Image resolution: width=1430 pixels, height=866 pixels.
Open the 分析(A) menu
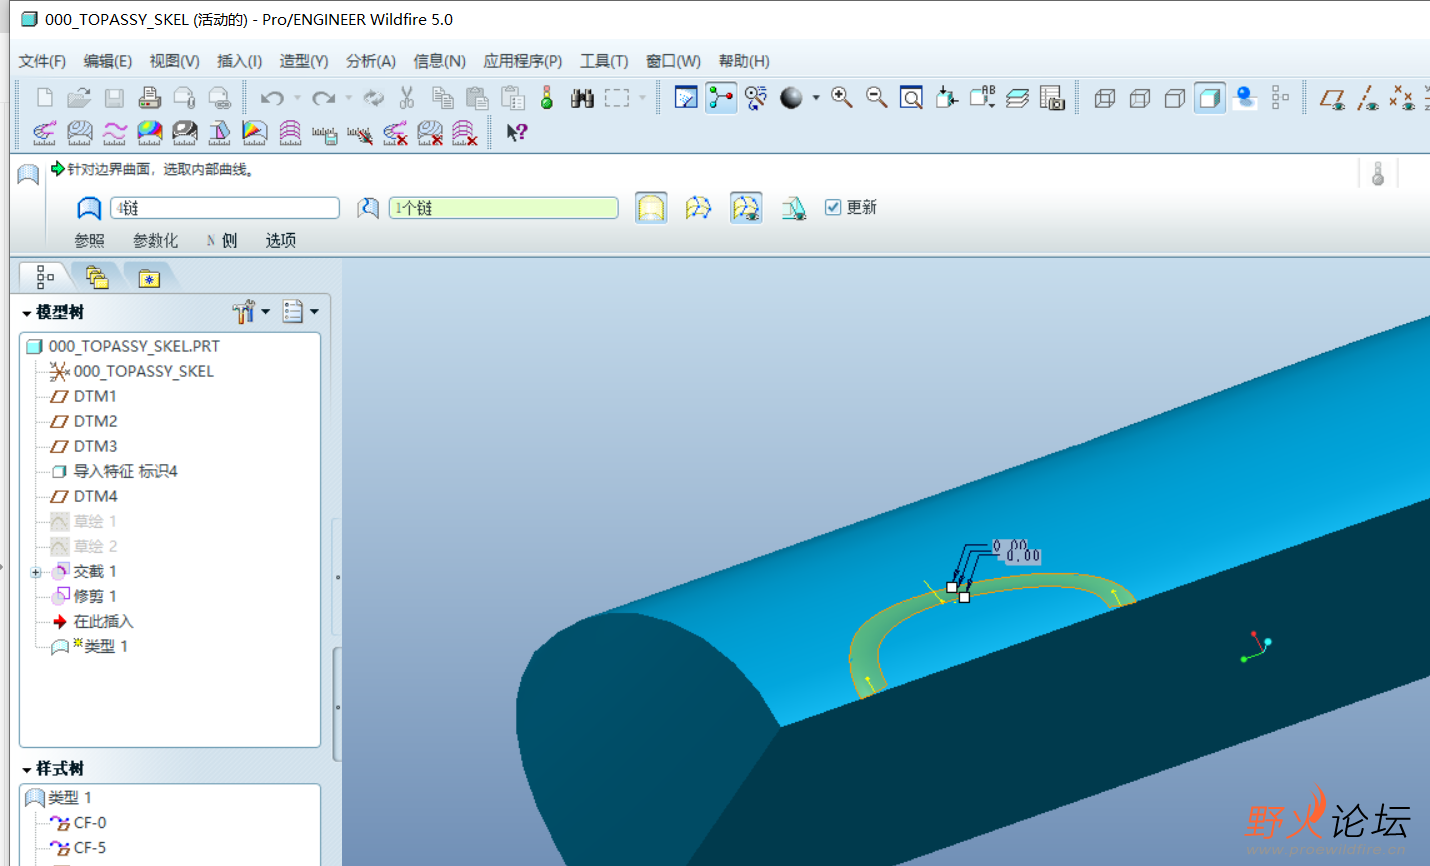pyautogui.click(x=371, y=61)
